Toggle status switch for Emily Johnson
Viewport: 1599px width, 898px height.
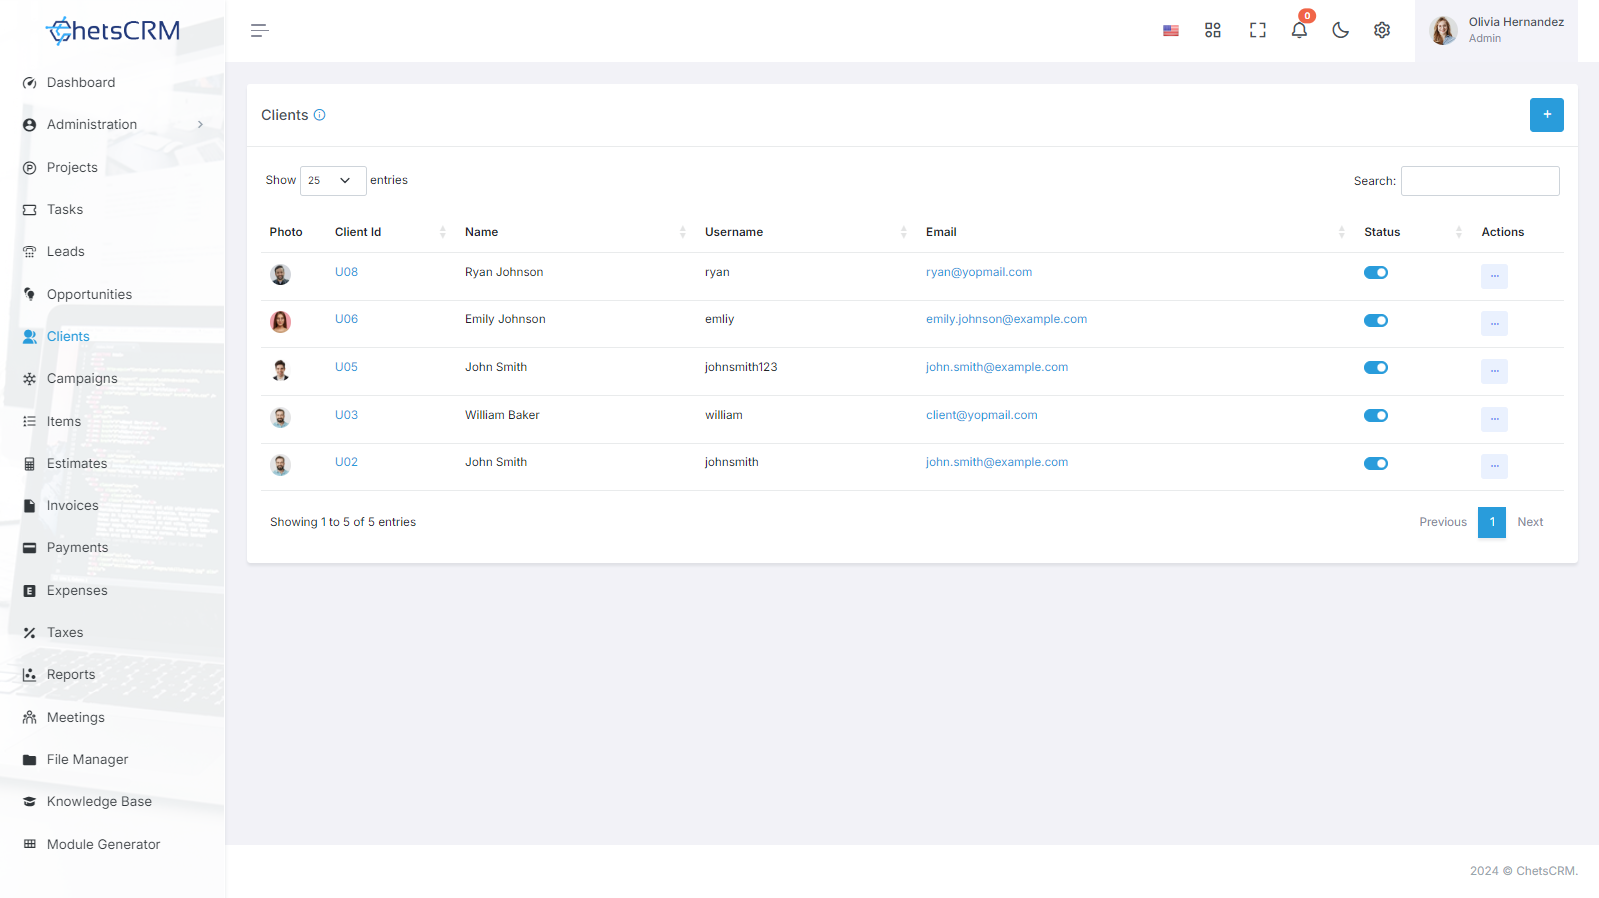[x=1376, y=321]
